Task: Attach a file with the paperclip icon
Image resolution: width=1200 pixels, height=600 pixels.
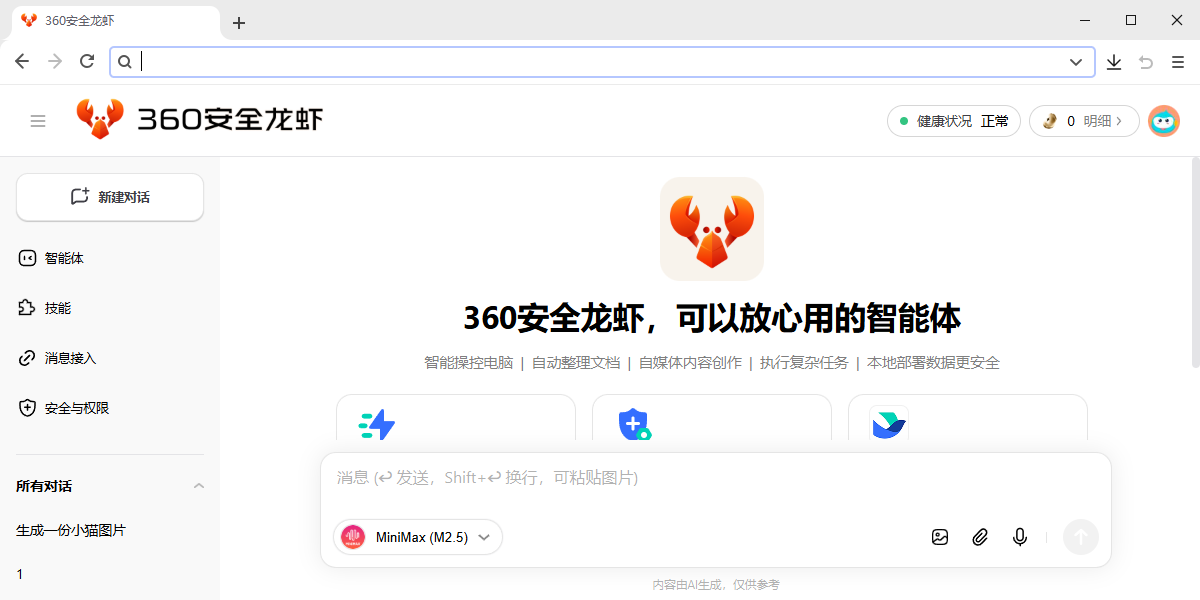Action: click(980, 537)
